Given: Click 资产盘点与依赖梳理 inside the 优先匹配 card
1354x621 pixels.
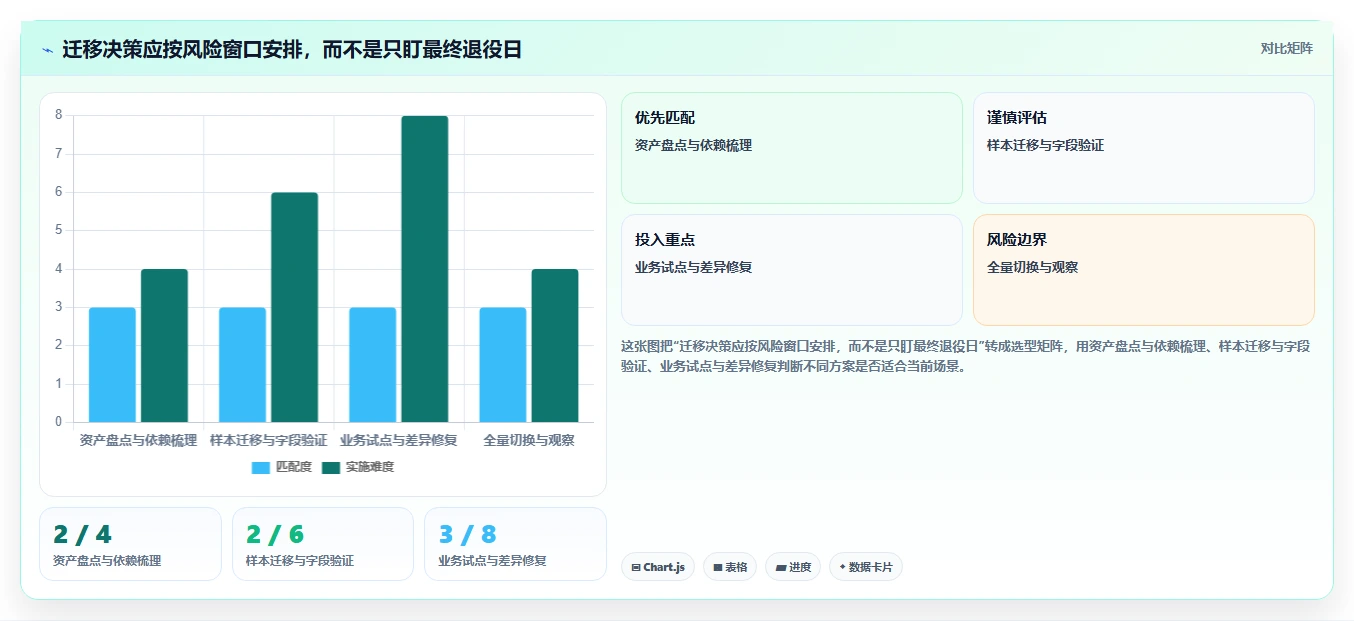Looking at the screenshot, I should (x=693, y=146).
